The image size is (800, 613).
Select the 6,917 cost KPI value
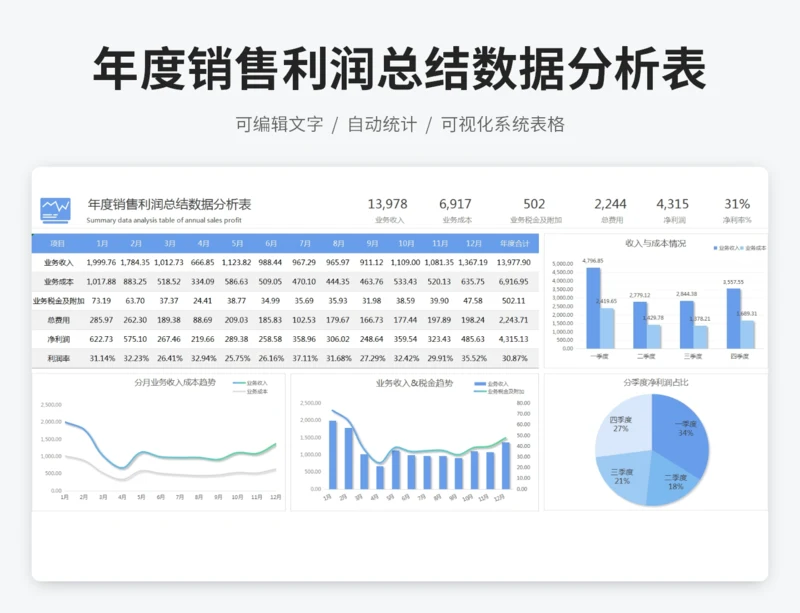coord(455,204)
